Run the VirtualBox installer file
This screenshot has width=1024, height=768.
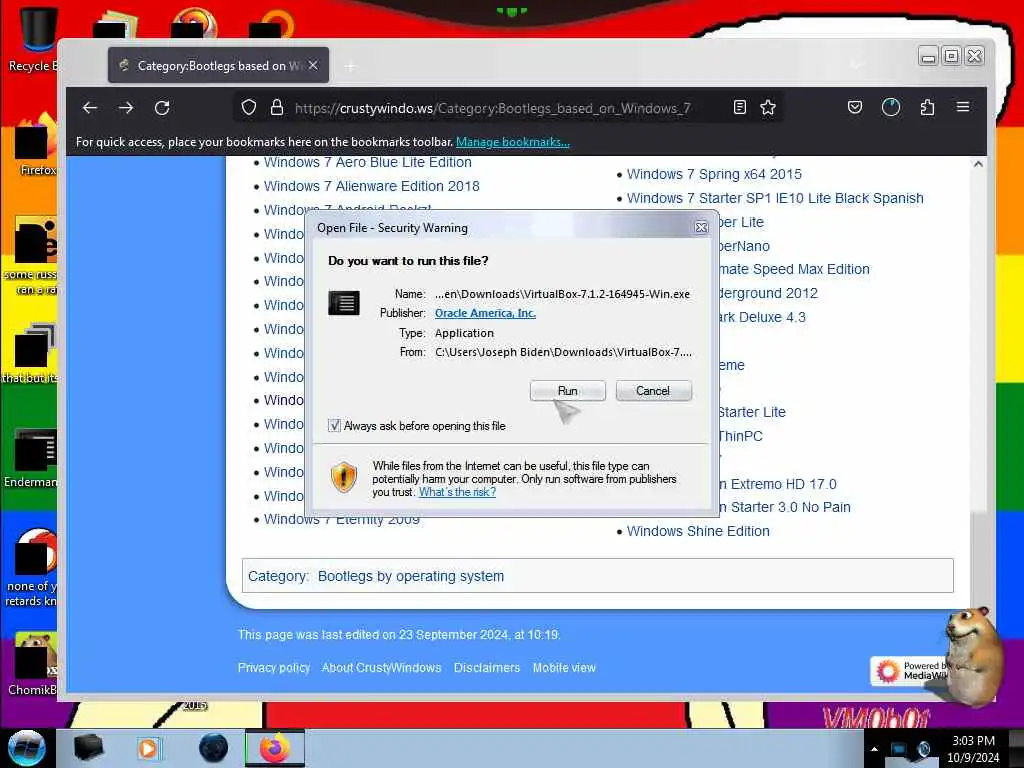pos(568,391)
